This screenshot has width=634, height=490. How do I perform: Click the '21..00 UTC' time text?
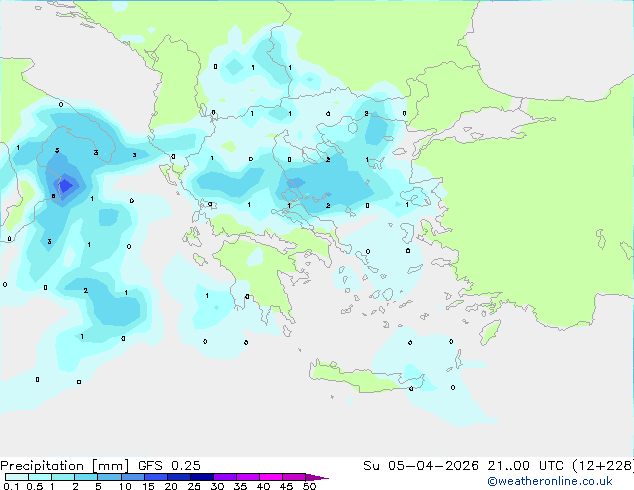[x=525, y=466]
